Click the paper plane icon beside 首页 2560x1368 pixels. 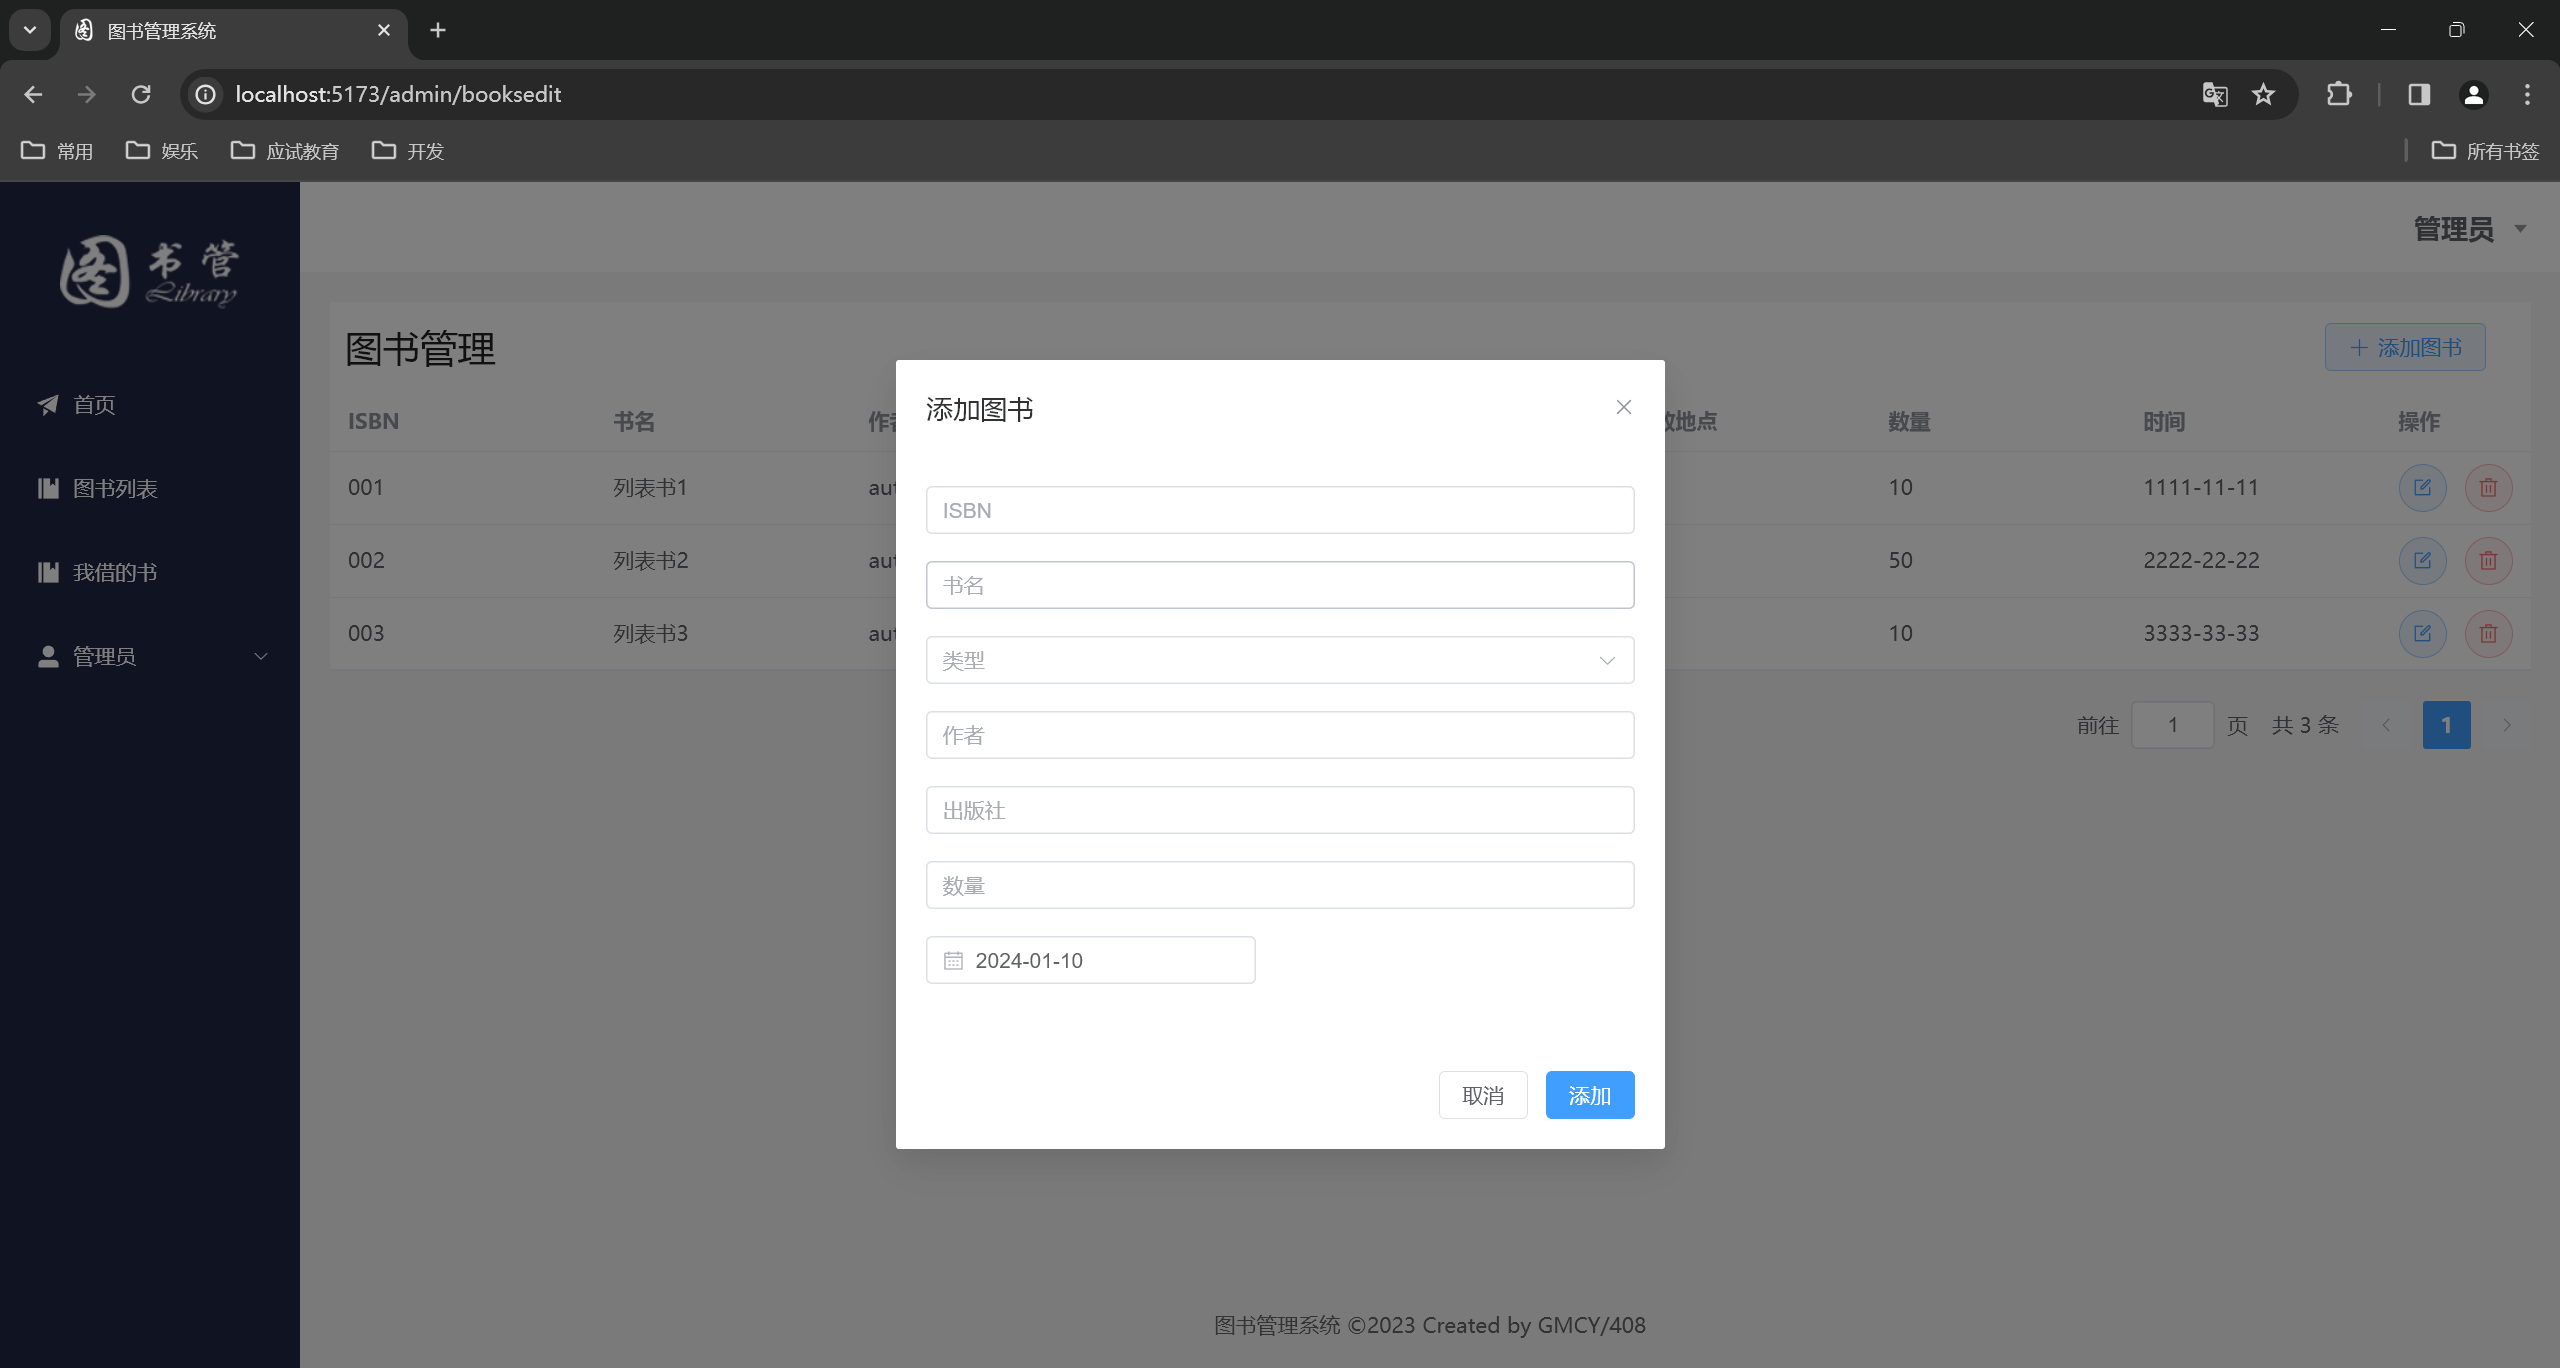[x=47, y=404]
